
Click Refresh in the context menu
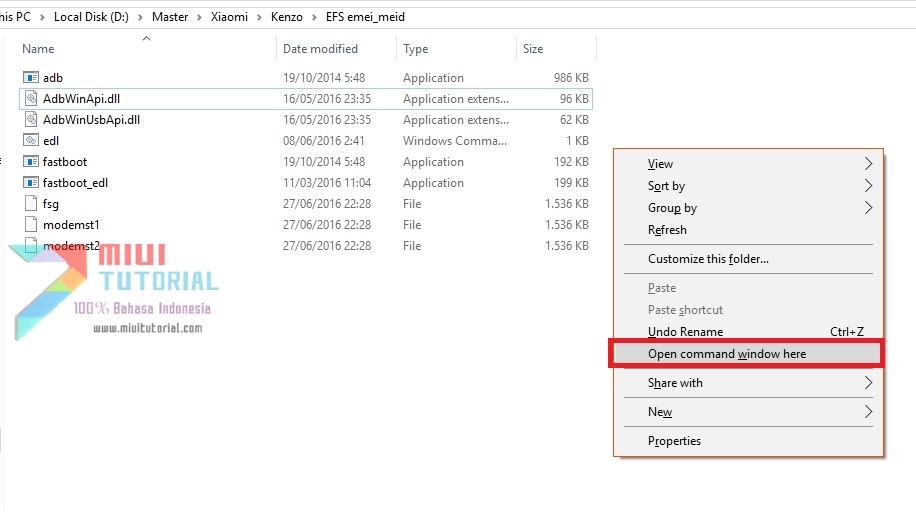[667, 230]
